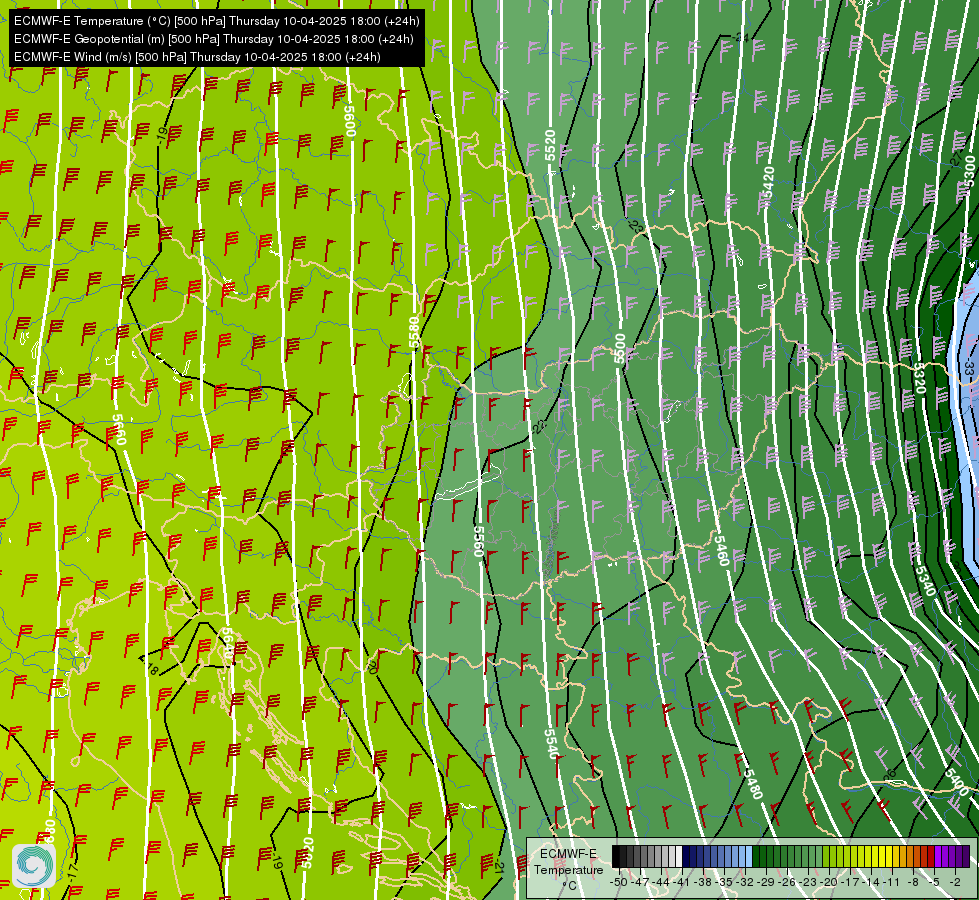Click the 5420 geopotential contour label
979x900 pixels.
[768, 182]
